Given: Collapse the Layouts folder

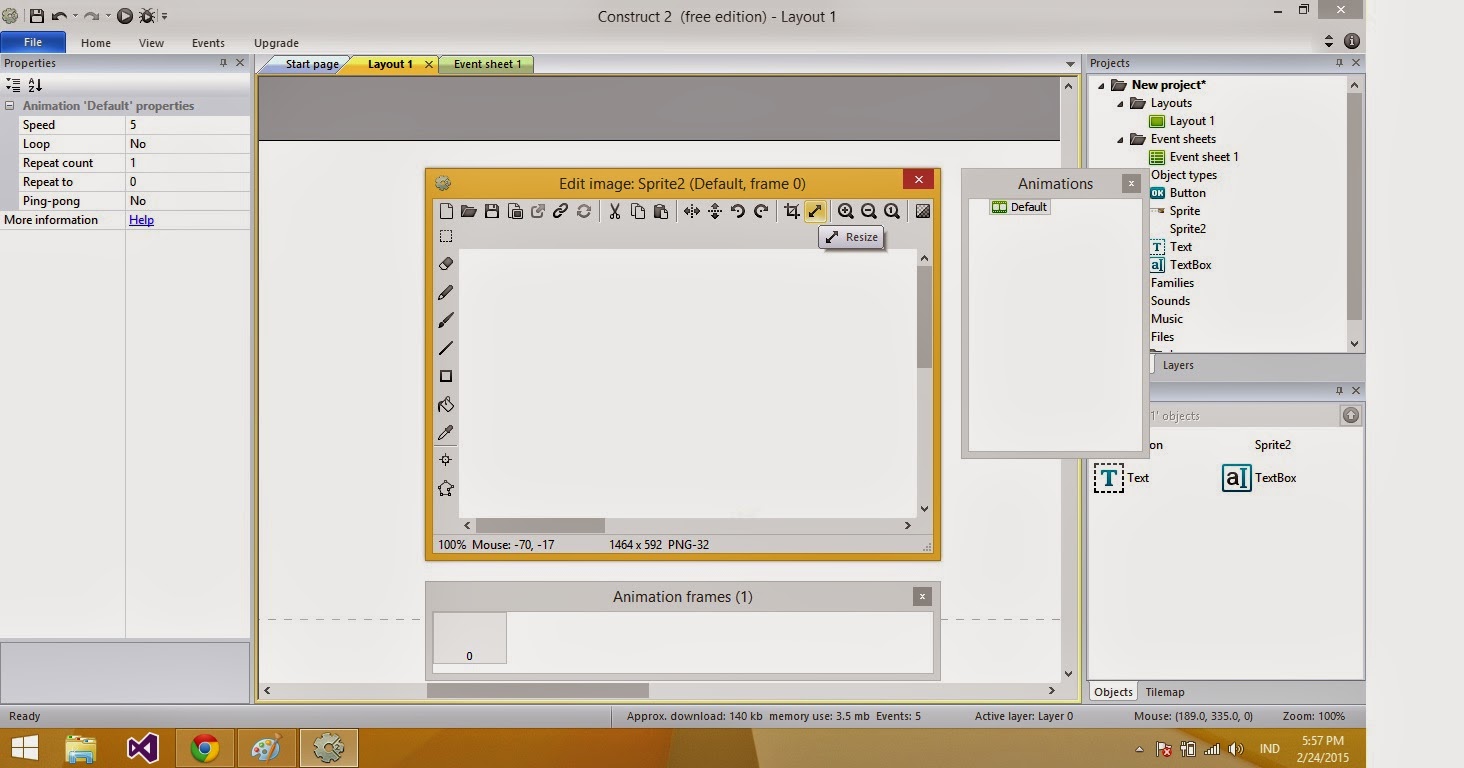Looking at the screenshot, I should tap(1120, 103).
